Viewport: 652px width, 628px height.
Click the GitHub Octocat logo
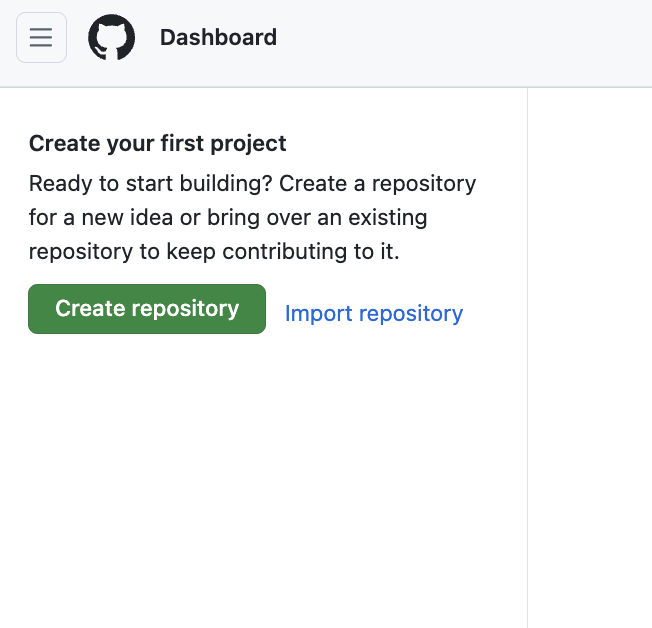pyautogui.click(x=111, y=38)
